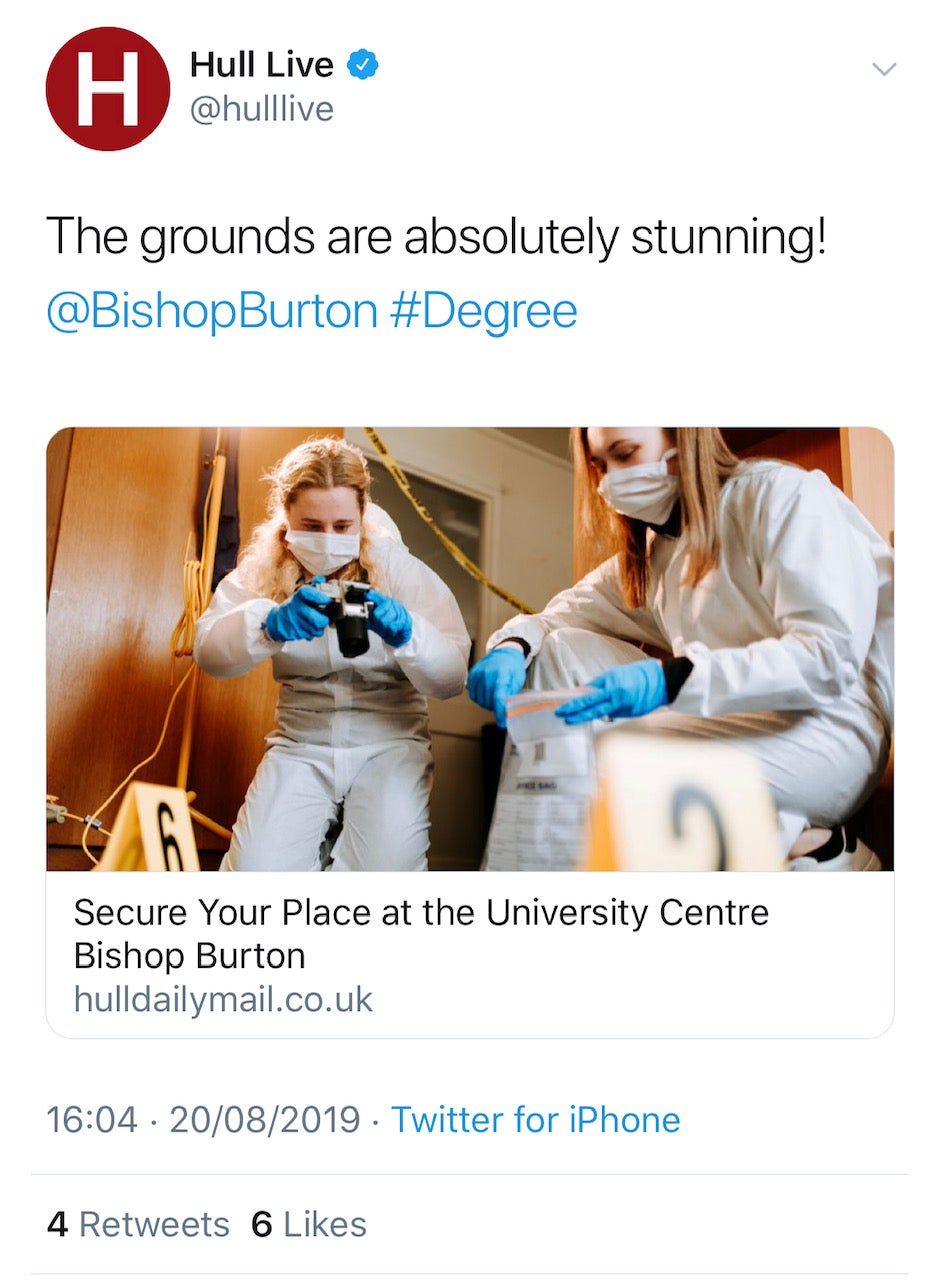Open the forensic students card image
The image size is (940, 1280).
tap(470, 648)
